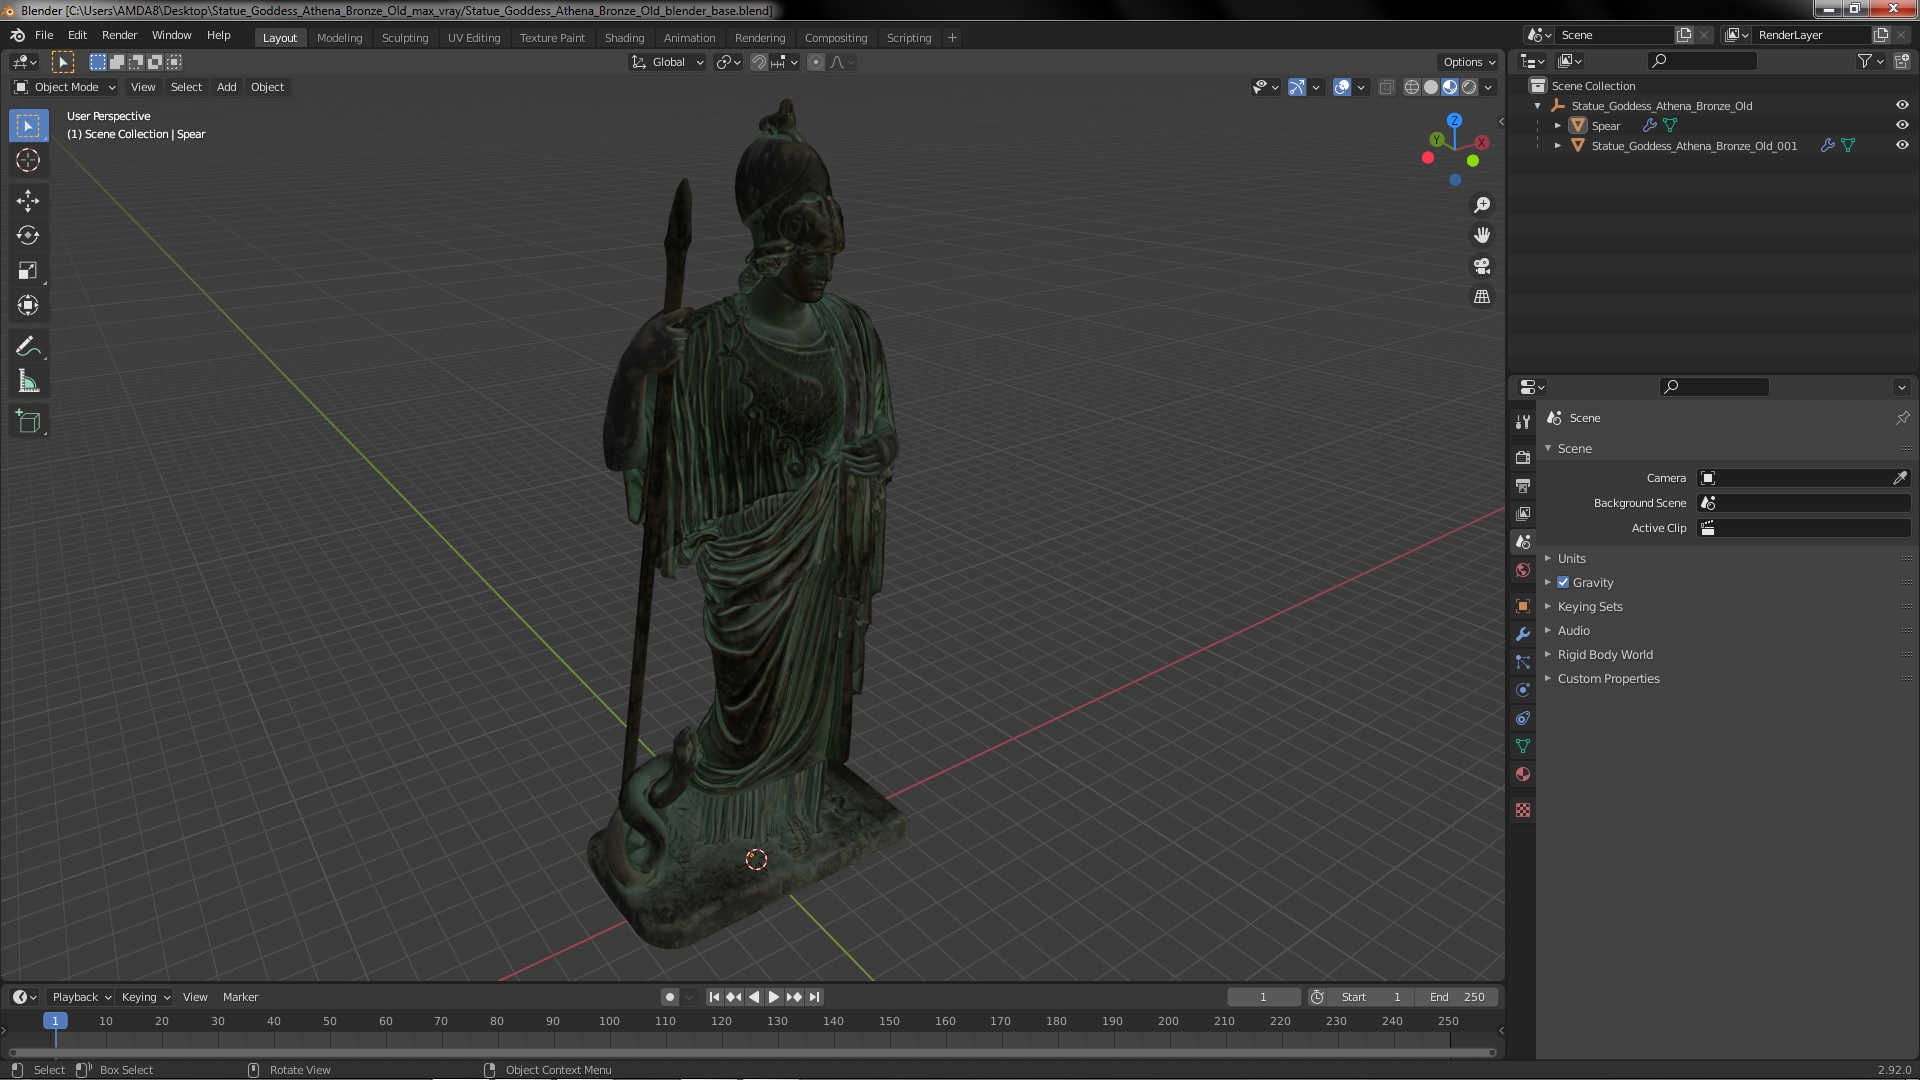Click the Camera field in Scene panel
The height and width of the screenshot is (1080, 1920).
(x=1804, y=478)
